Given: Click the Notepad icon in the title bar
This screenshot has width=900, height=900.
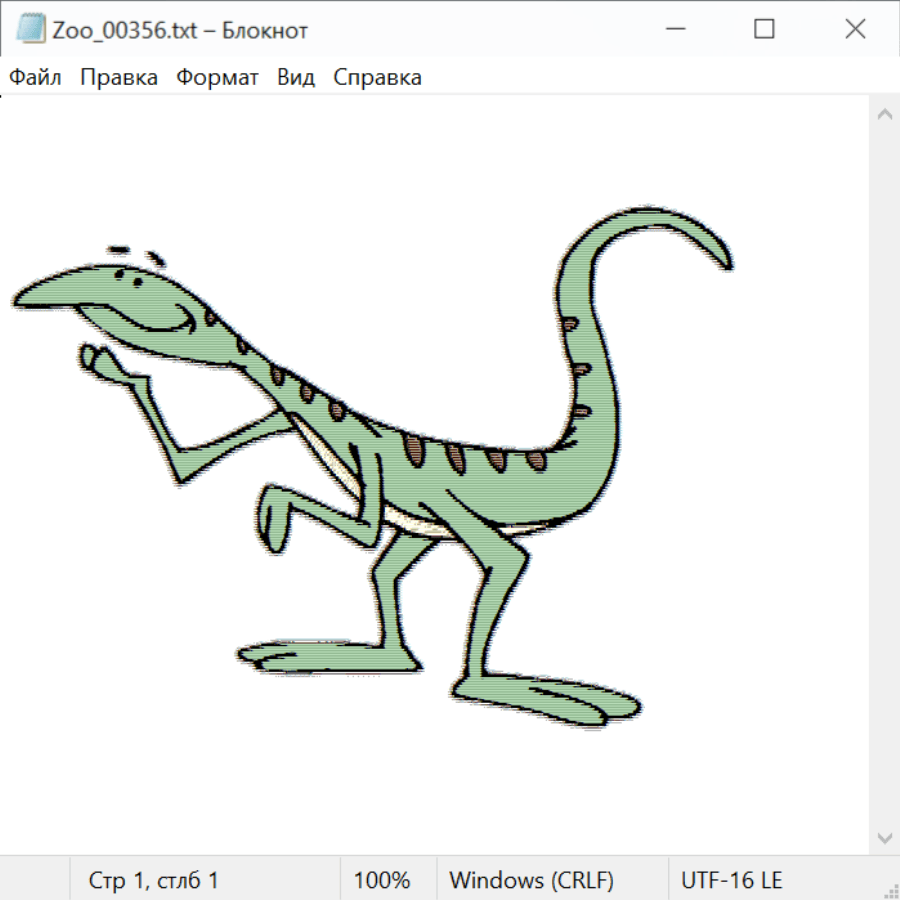Looking at the screenshot, I should click(x=31, y=30).
